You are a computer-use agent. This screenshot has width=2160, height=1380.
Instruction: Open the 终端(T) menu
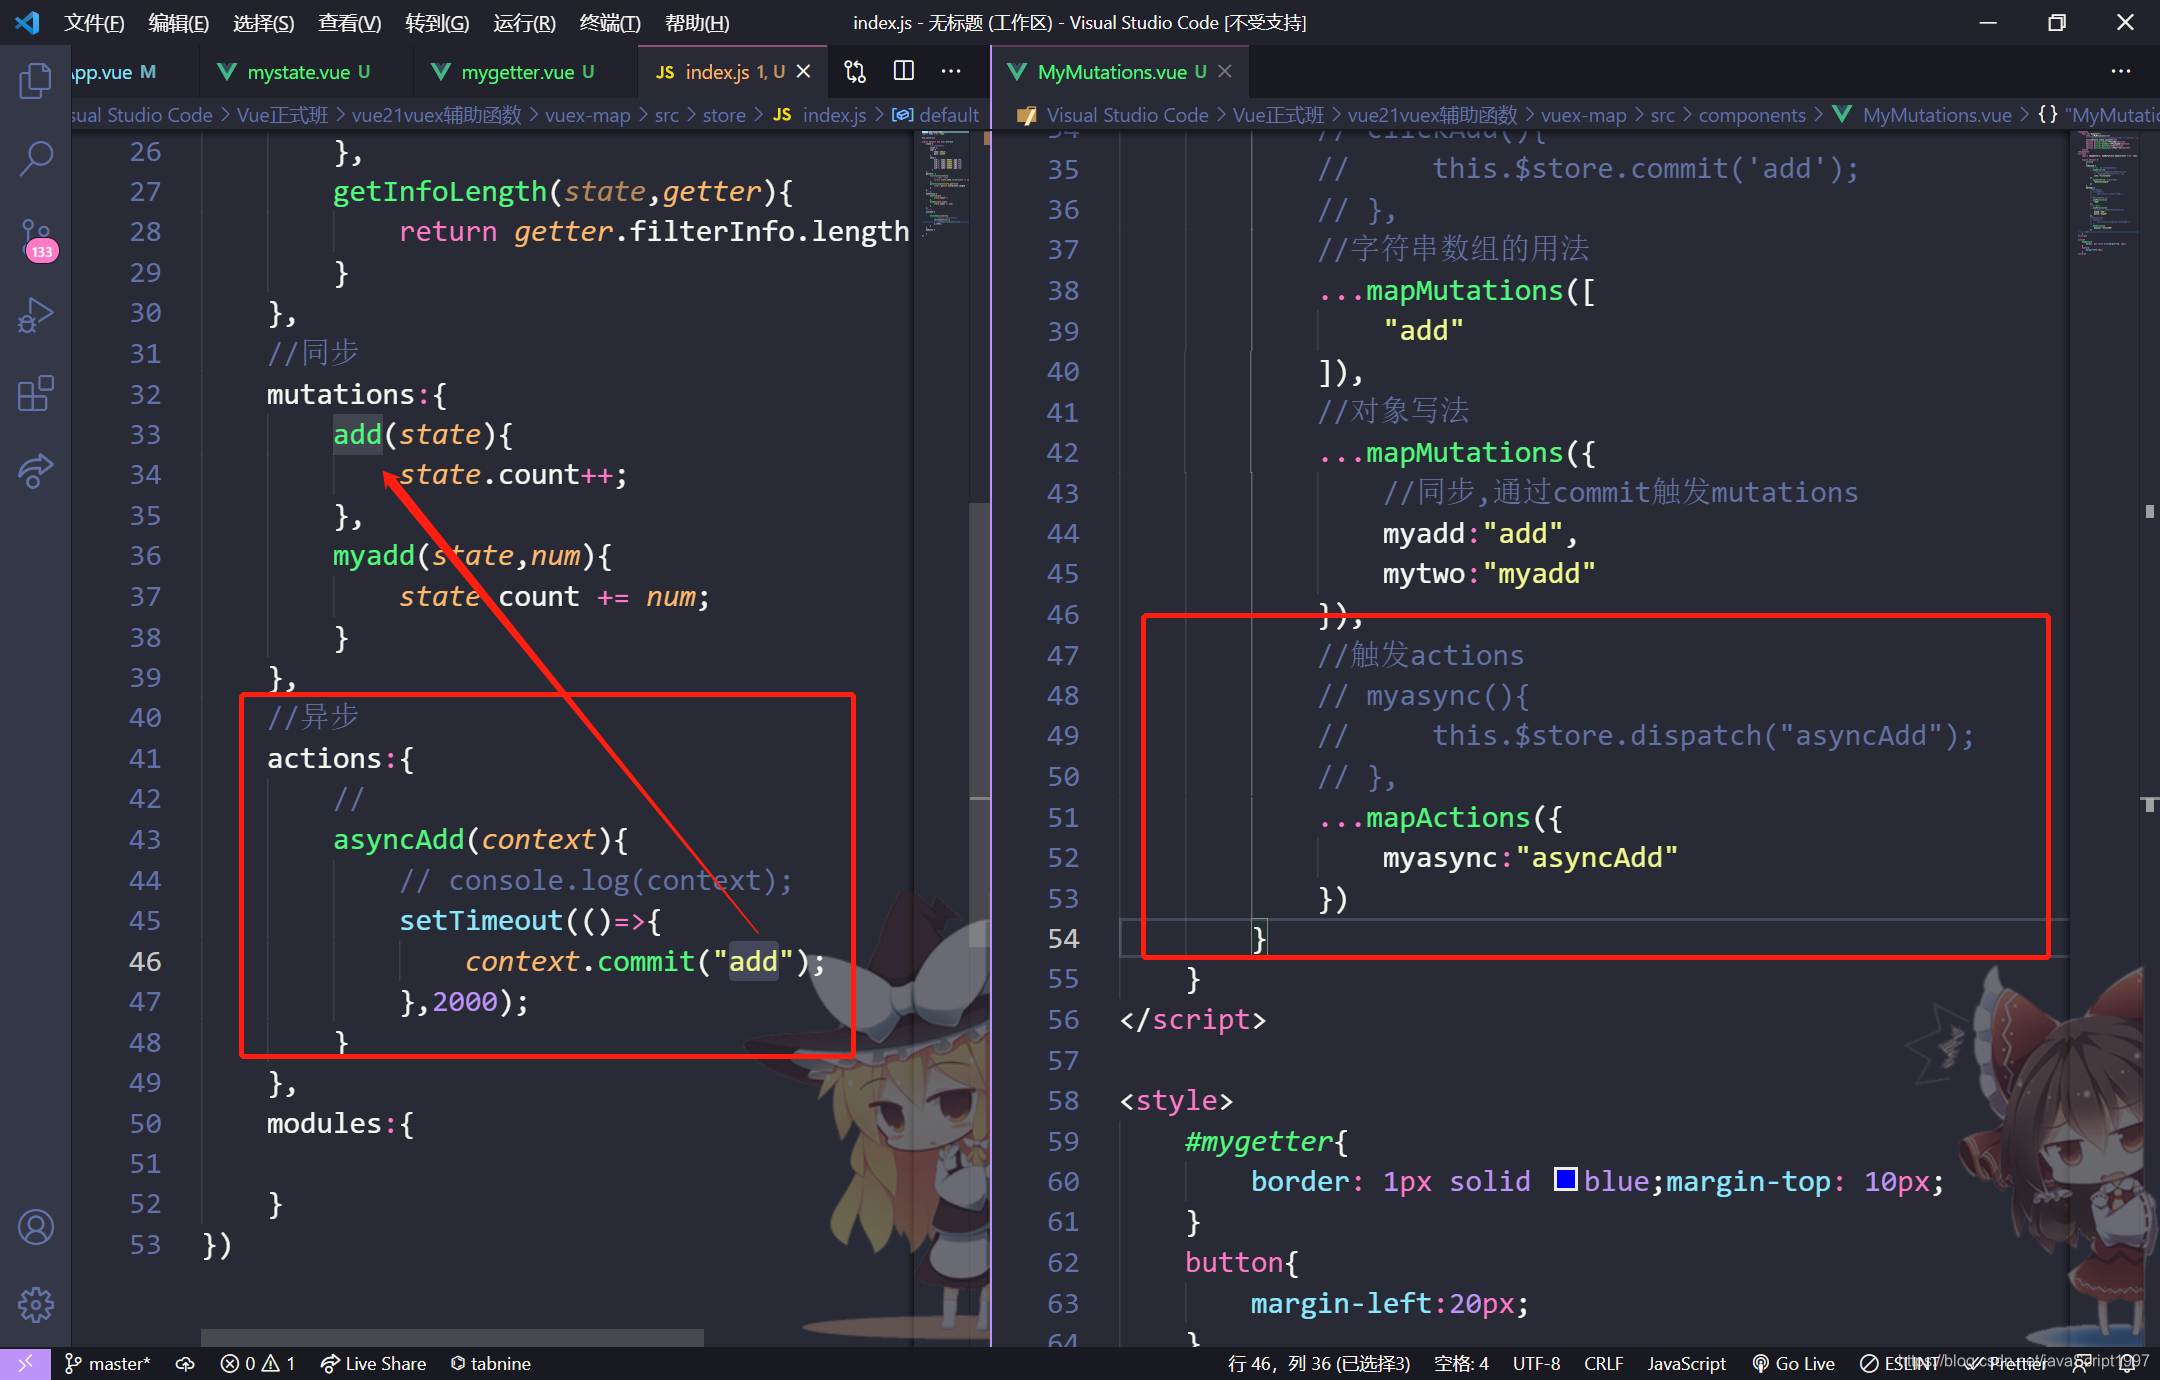click(x=609, y=22)
